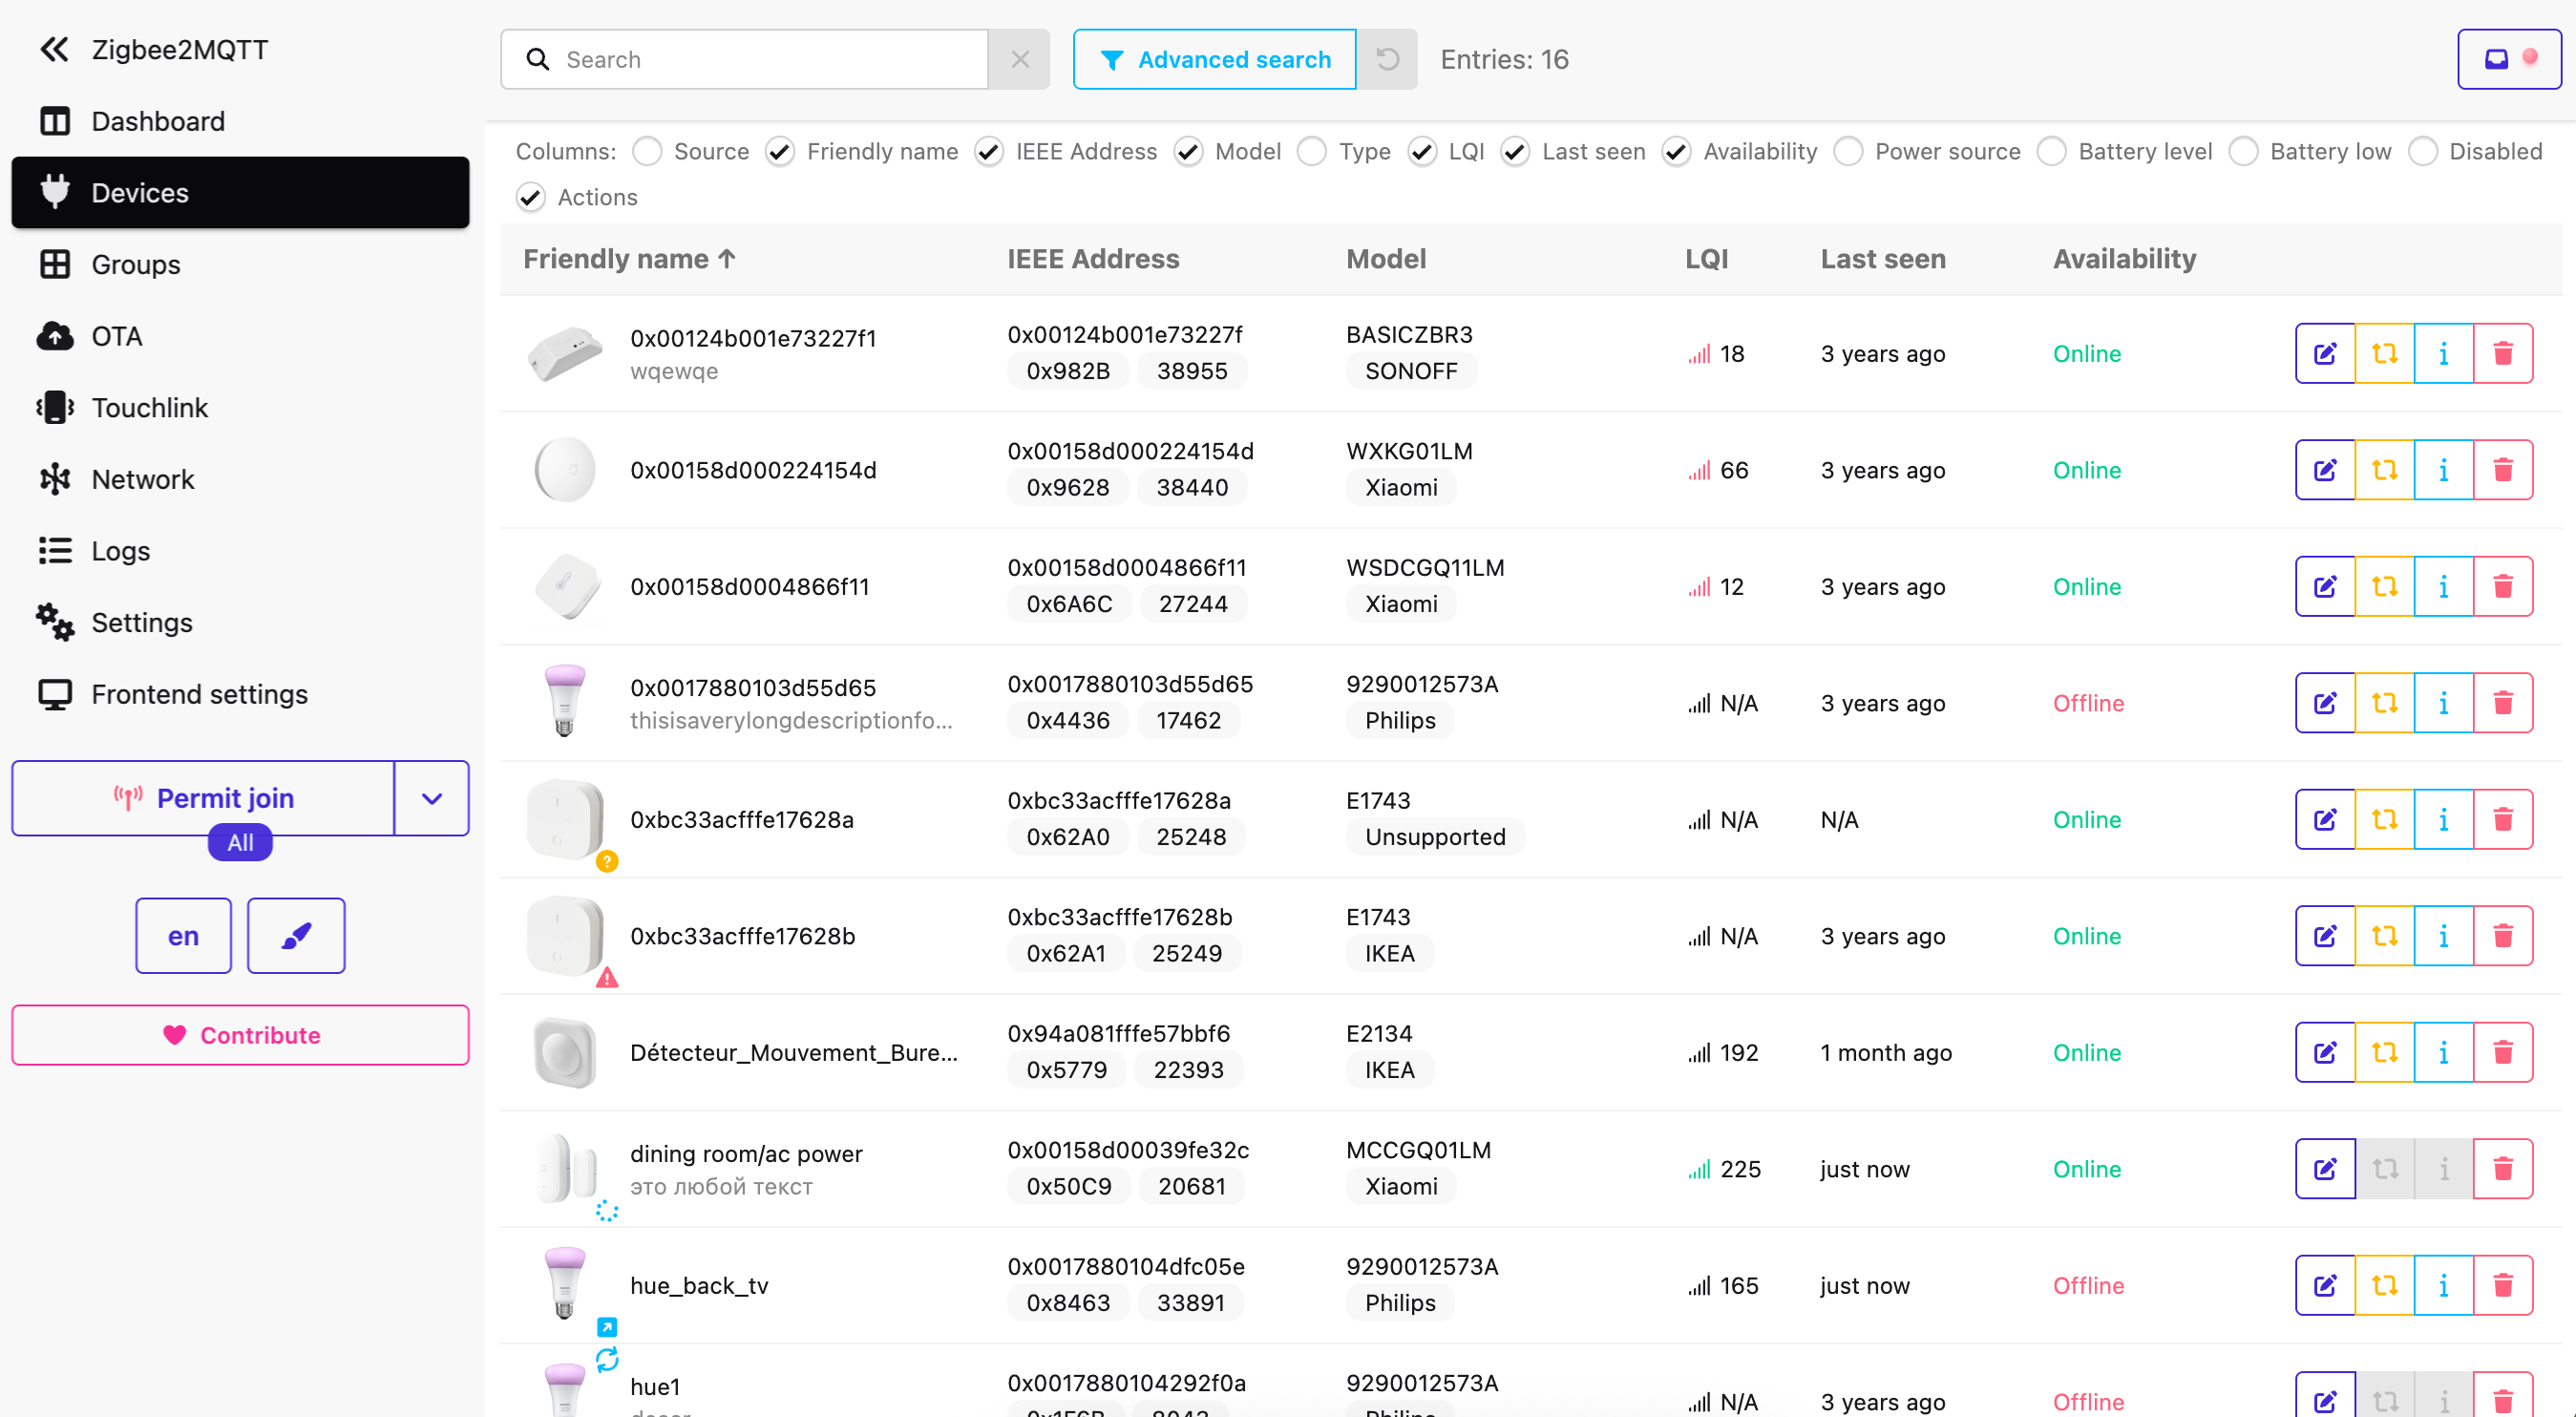Open the Logs view
The image size is (2576, 1417).
(119, 550)
